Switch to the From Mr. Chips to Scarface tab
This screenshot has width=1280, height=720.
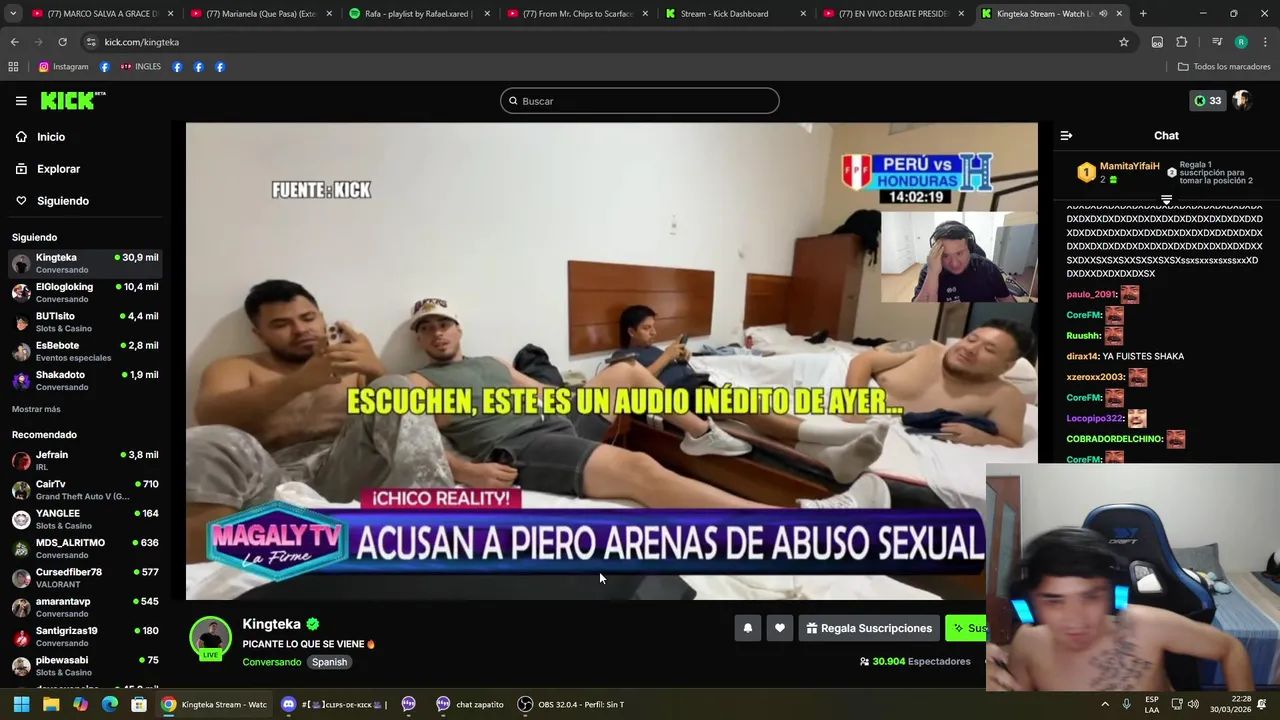coord(577,14)
